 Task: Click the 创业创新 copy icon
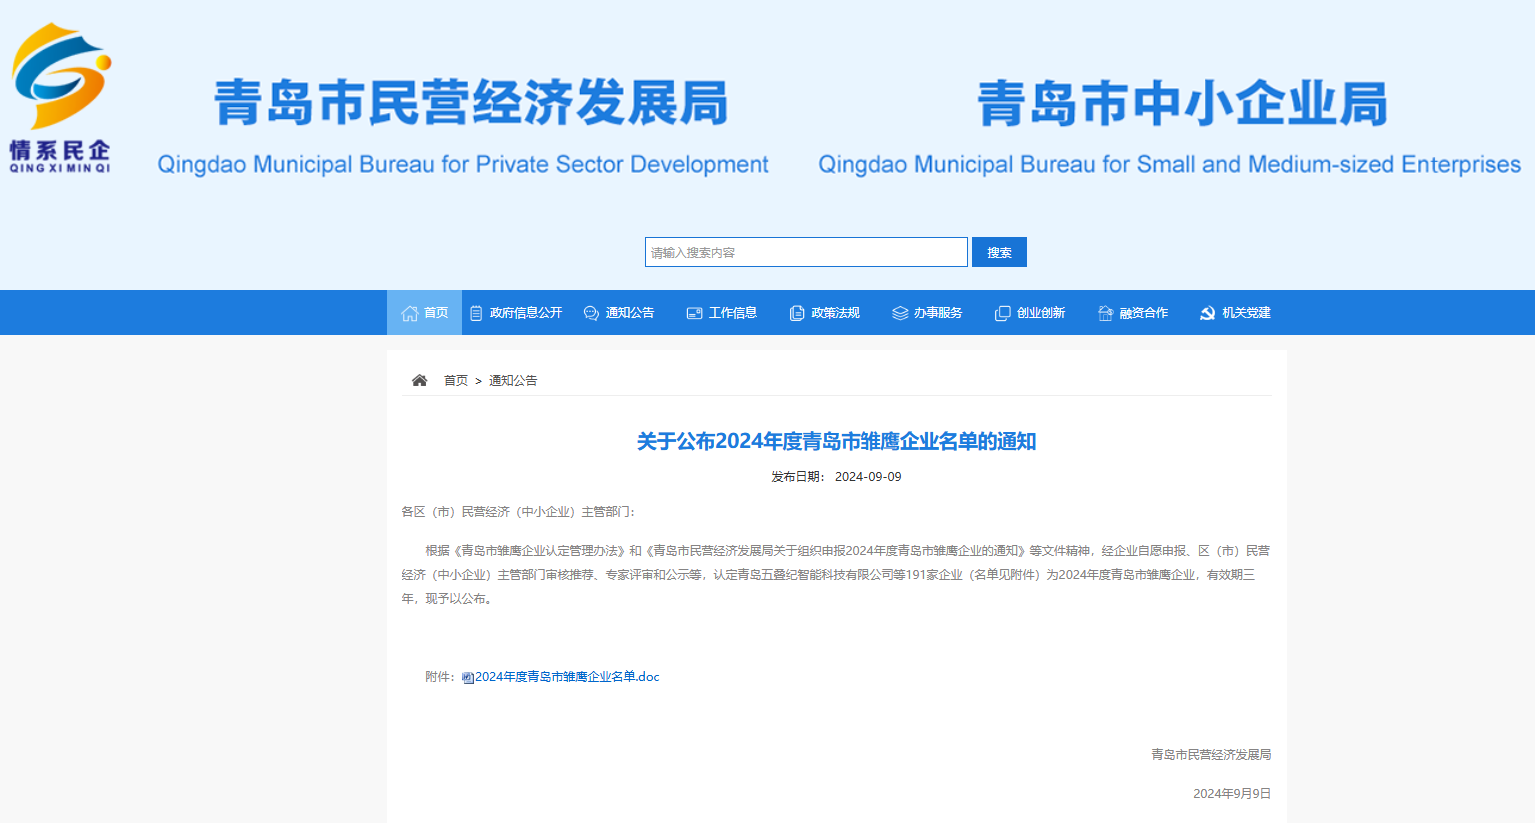point(1003,313)
